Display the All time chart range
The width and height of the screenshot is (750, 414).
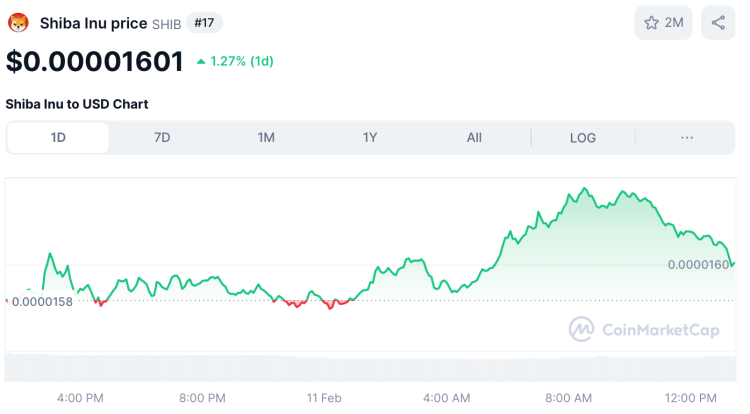click(x=474, y=138)
